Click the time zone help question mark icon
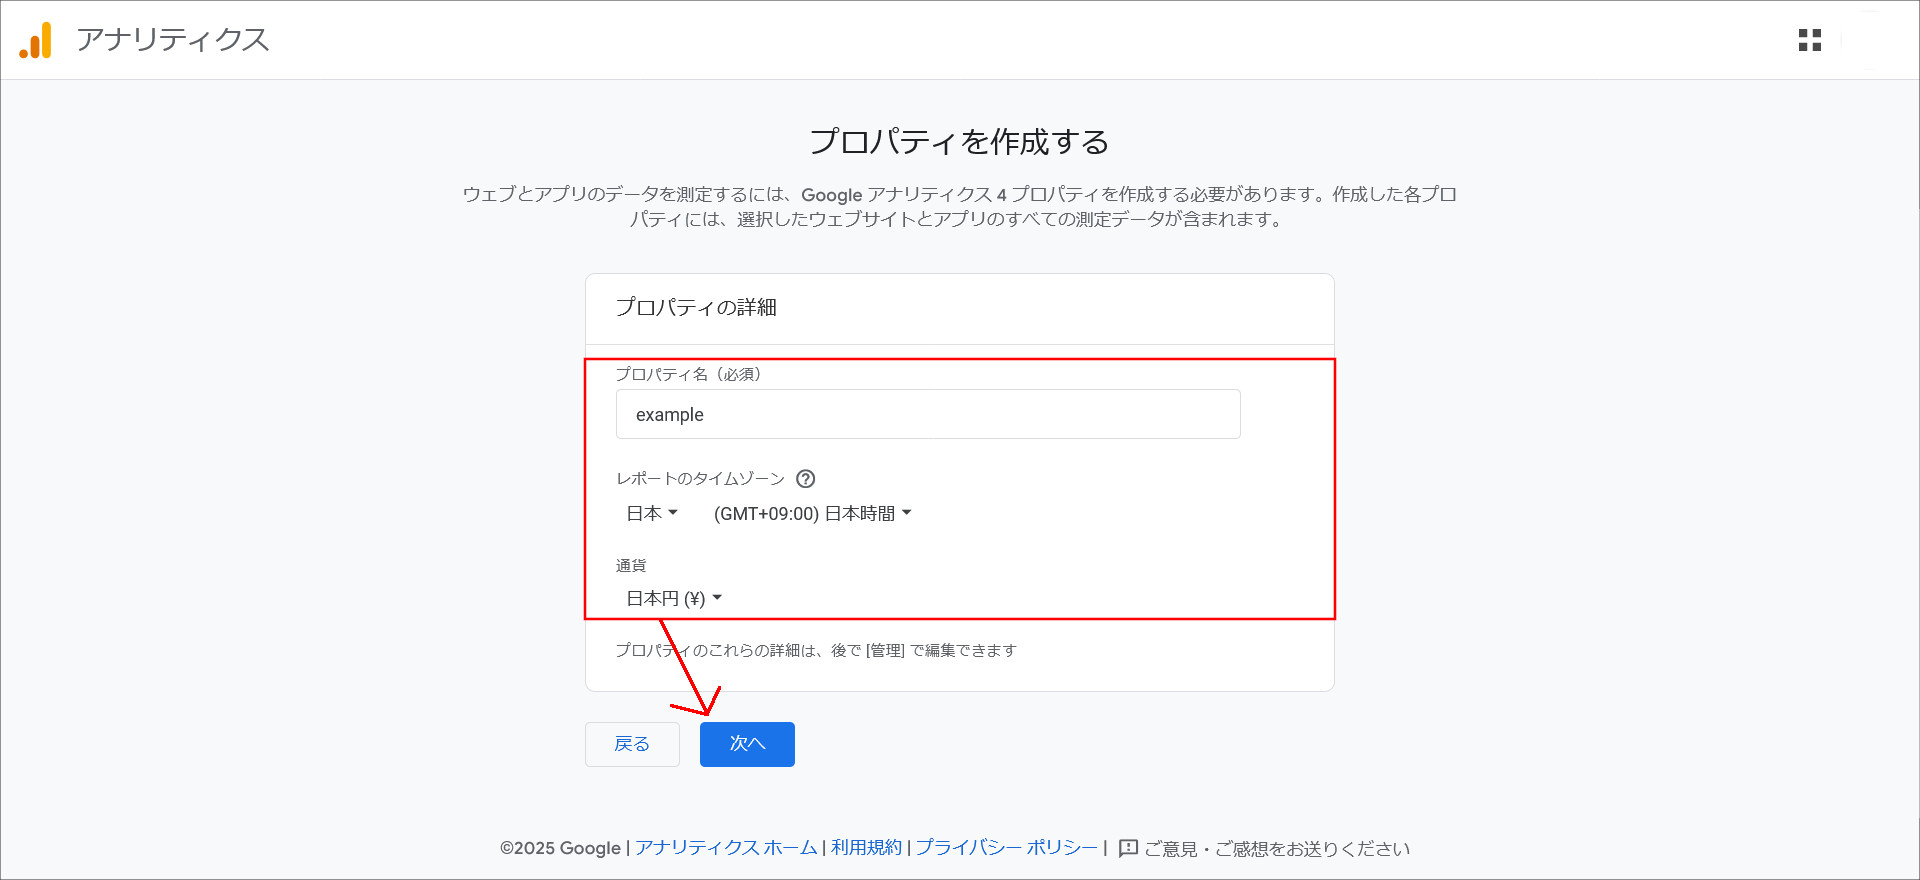Viewport: 1920px width, 880px height. click(x=805, y=479)
